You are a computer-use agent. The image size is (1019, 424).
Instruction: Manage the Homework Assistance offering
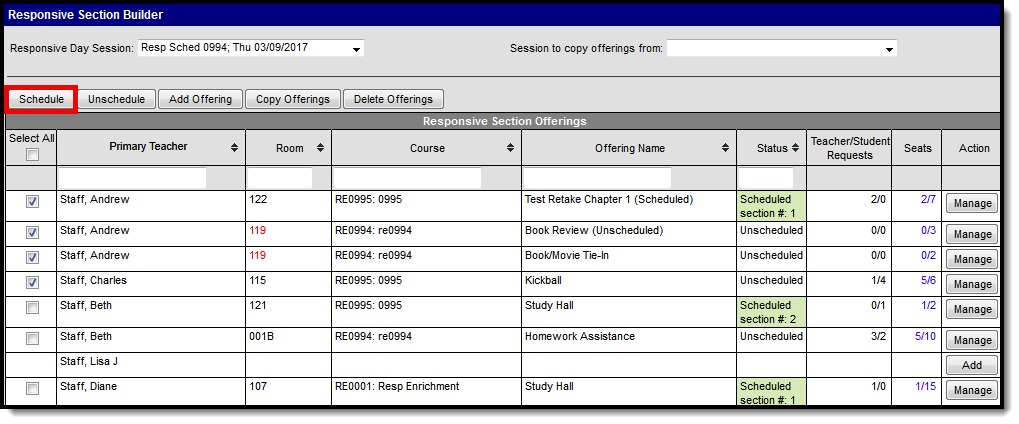tap(972, 340)
